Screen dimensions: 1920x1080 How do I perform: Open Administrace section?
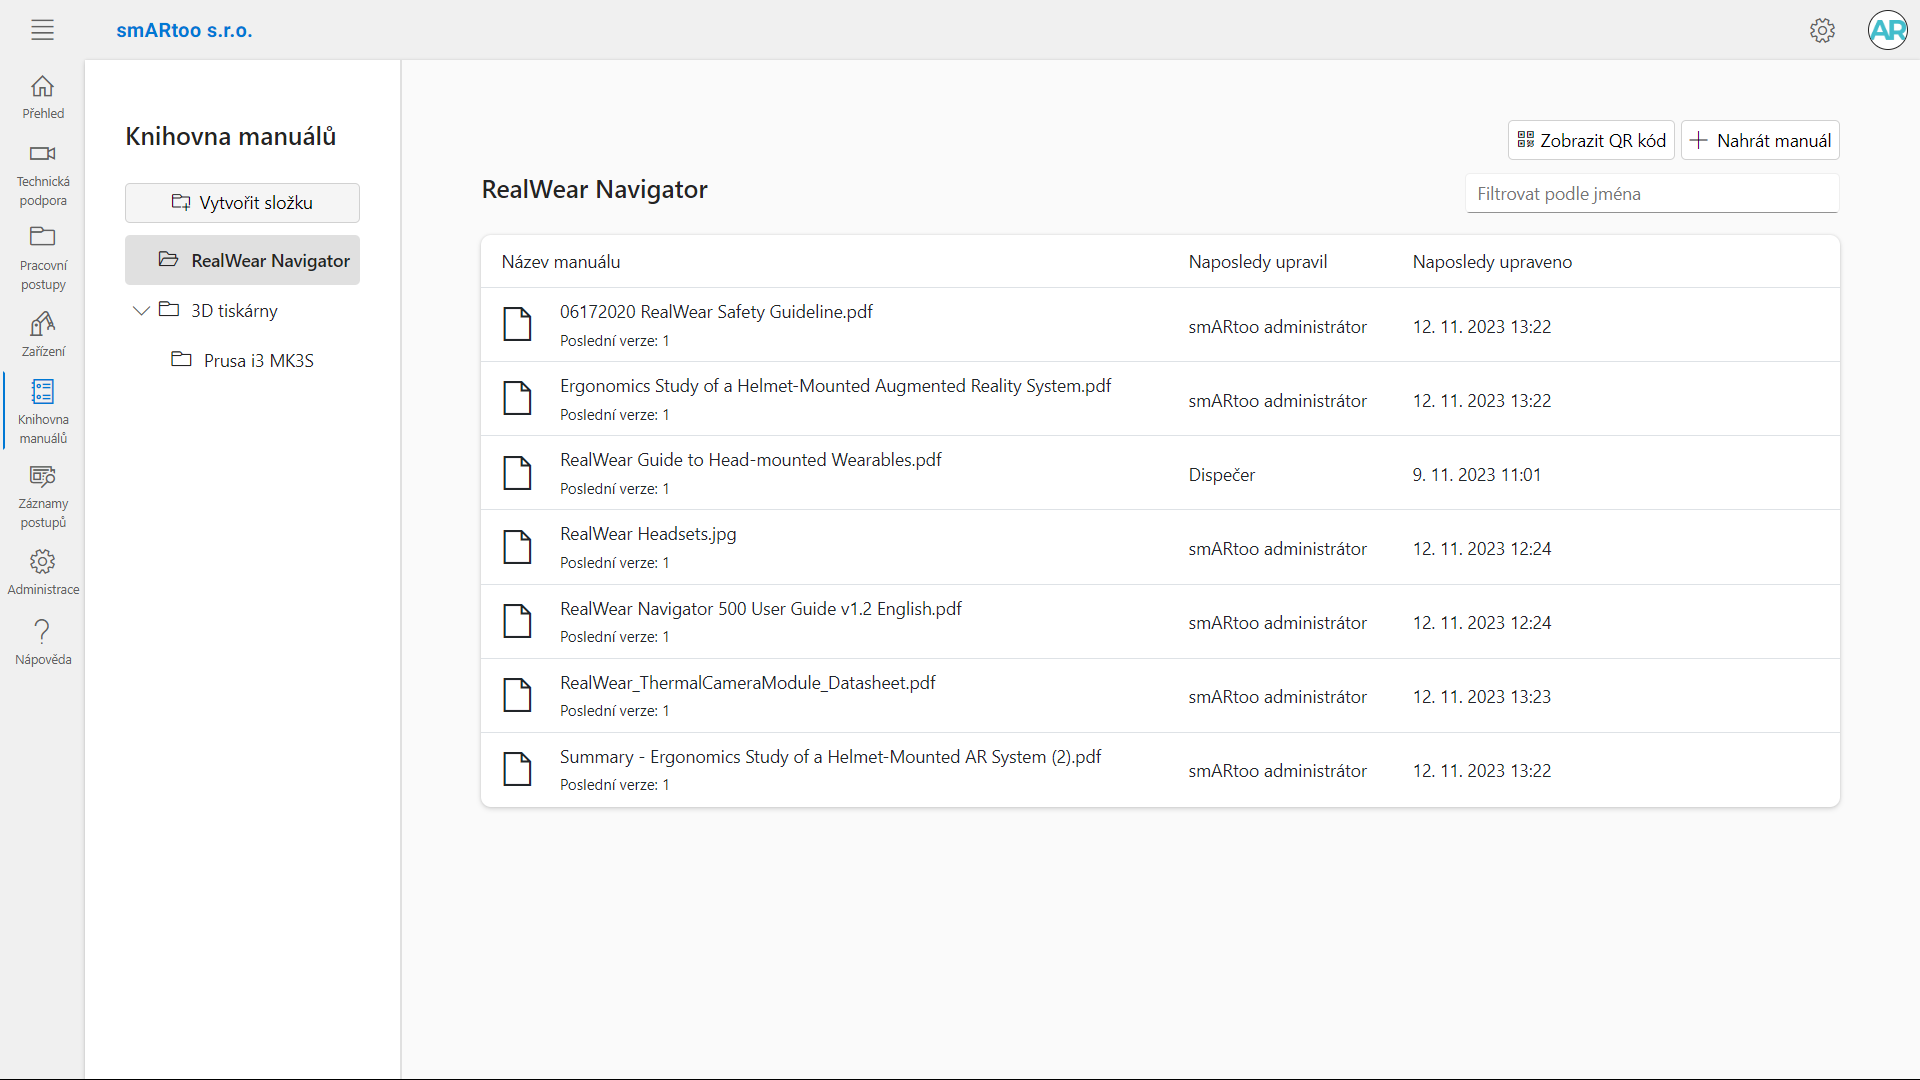click(43, 572)
